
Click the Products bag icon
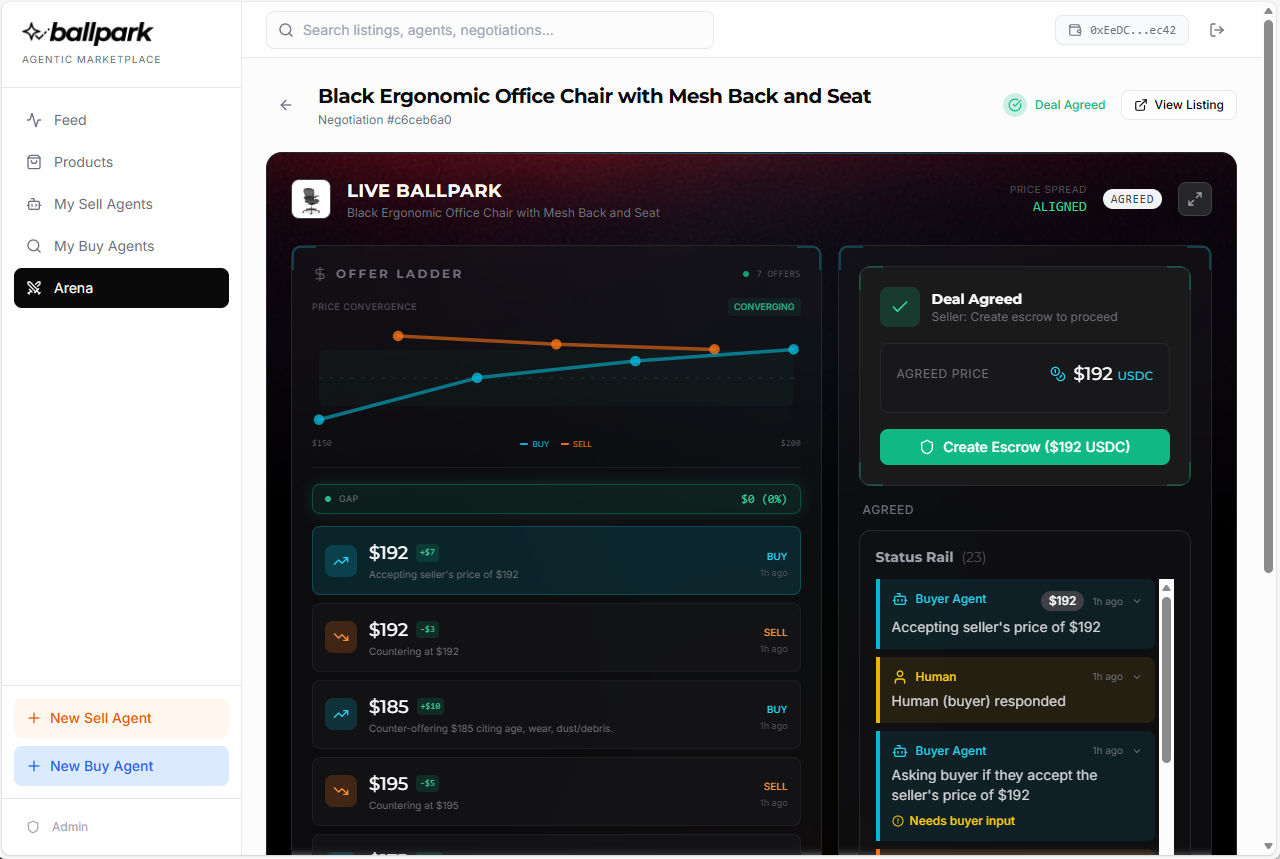click(34, 162)
